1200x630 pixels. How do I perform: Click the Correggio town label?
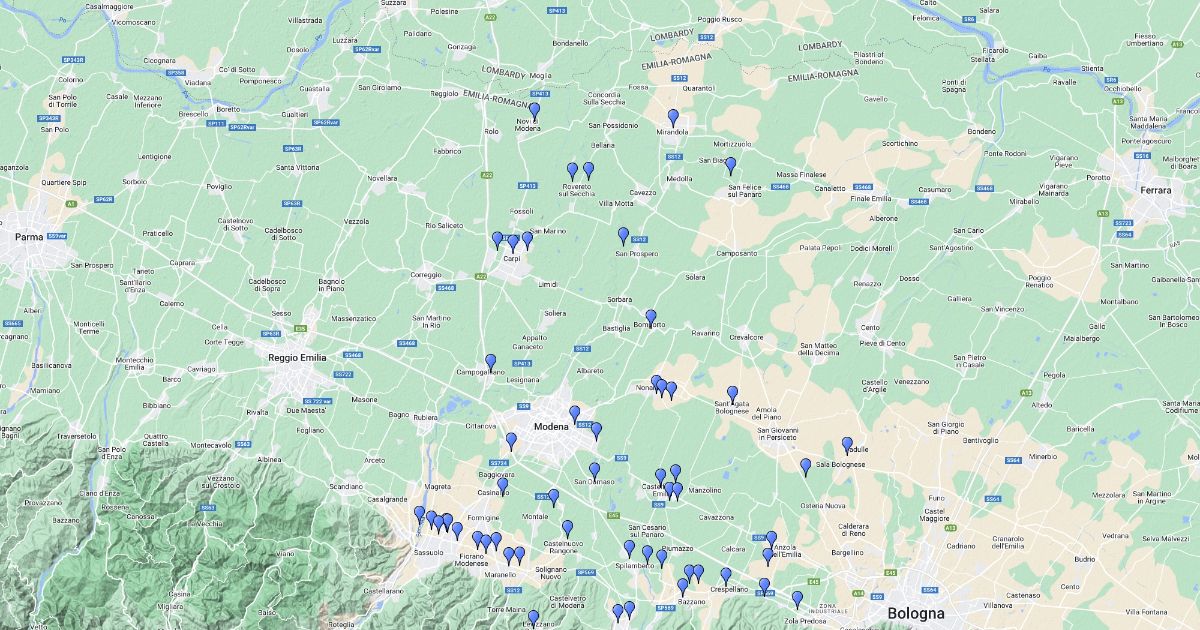(425, 274)
